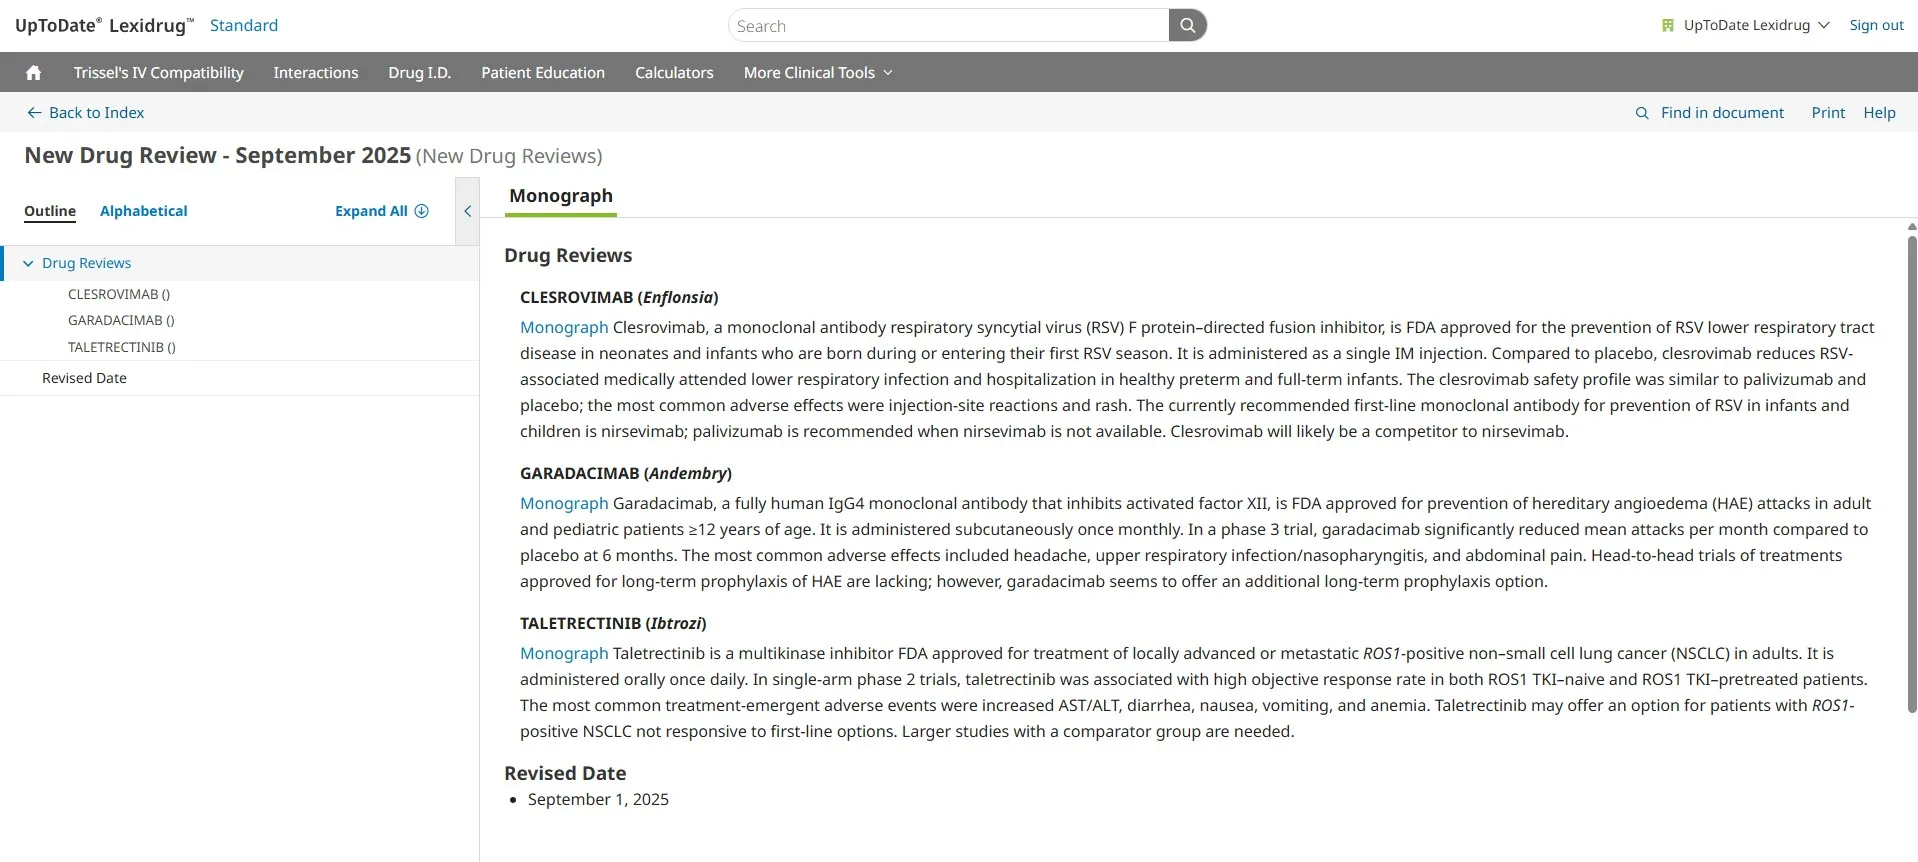Image resolution: width=1918 pixels, height=862 pixels.
Task: Click the Drug Reviews section heading
Action: pos(568,255)
